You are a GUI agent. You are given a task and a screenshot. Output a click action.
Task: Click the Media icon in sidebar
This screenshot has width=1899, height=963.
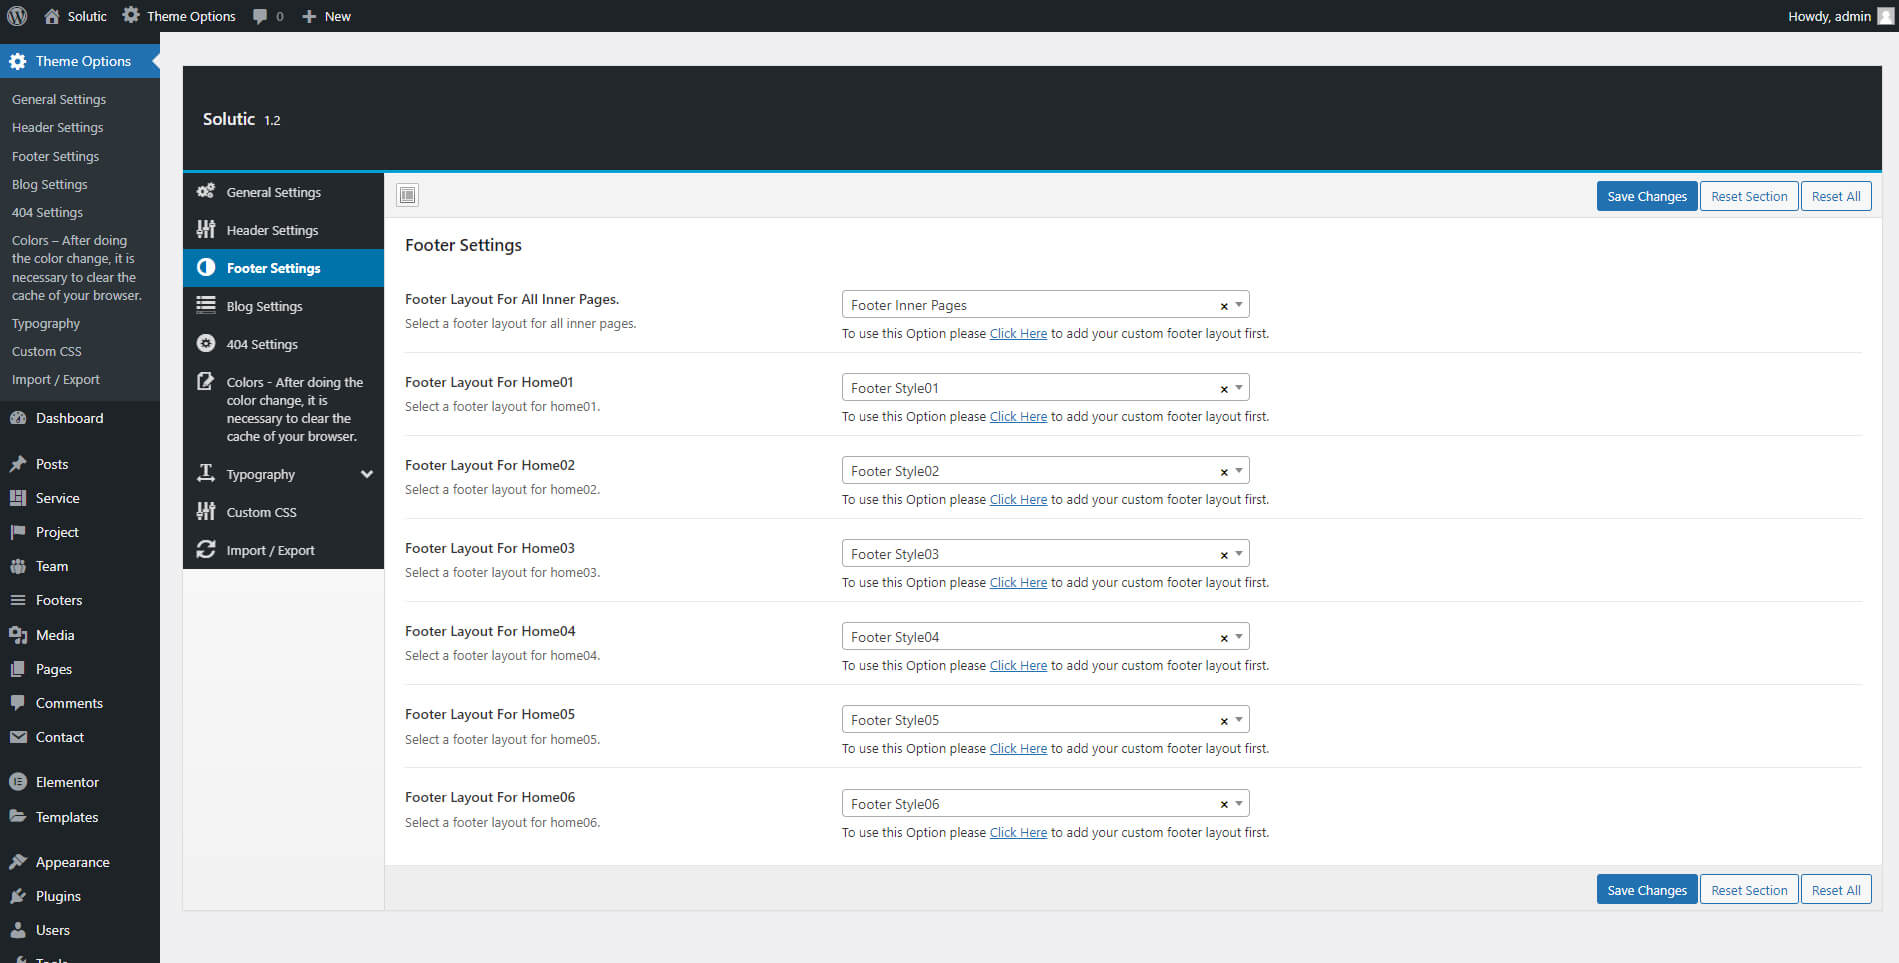coord(18,635)
